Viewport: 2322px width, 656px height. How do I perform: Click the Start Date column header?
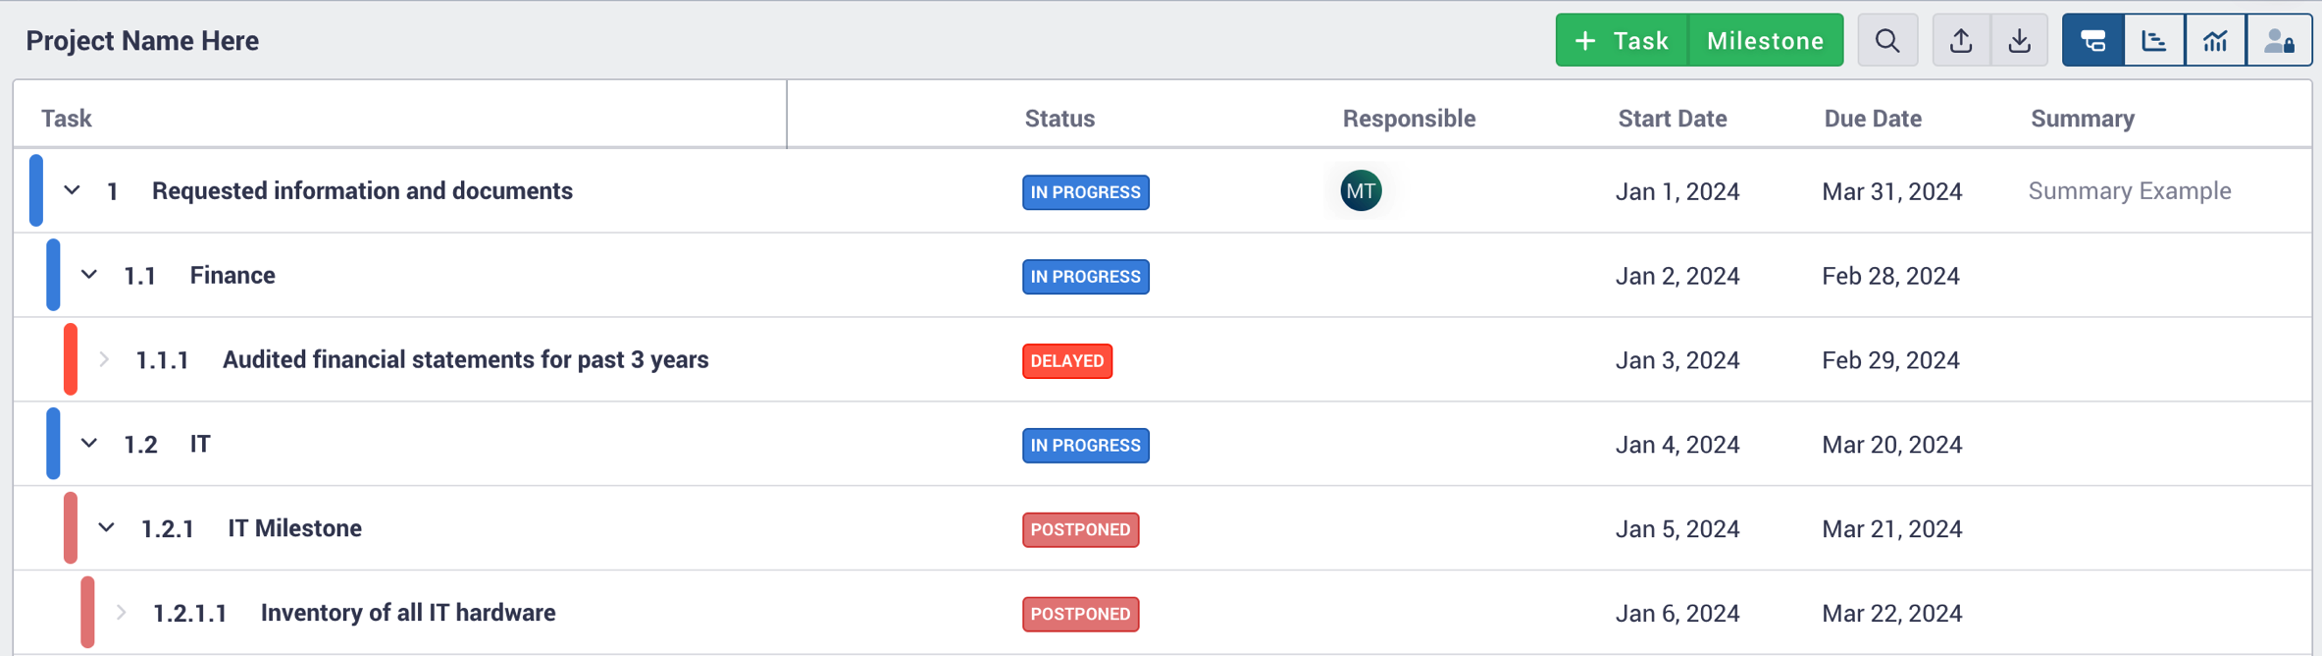[x=1672, y=118]
